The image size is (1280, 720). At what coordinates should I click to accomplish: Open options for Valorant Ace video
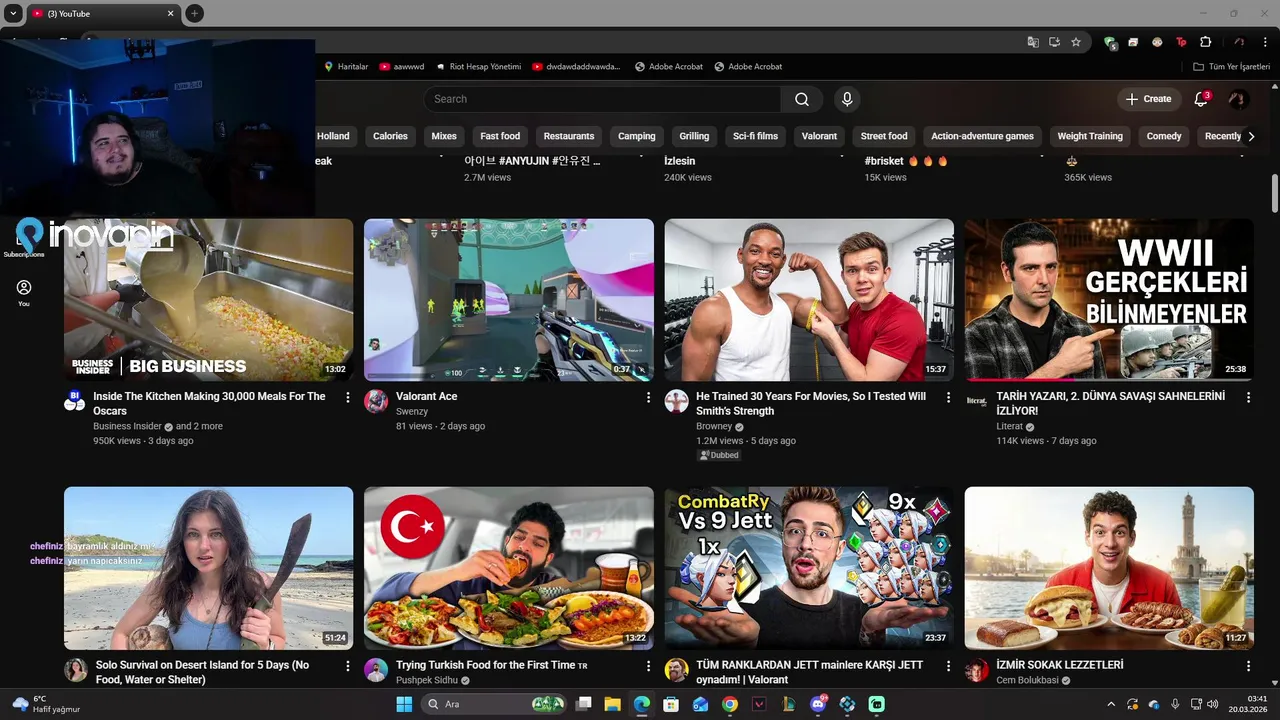648,397
